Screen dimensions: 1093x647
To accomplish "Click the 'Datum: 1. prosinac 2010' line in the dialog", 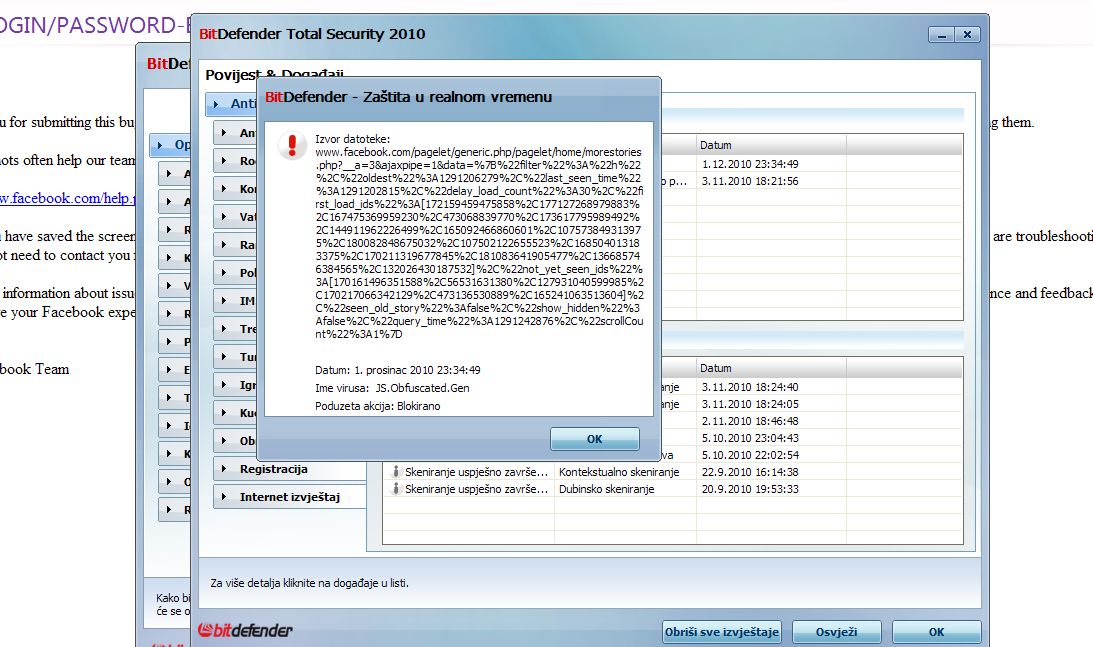I will pyautogui.click(x=397, y=370).
